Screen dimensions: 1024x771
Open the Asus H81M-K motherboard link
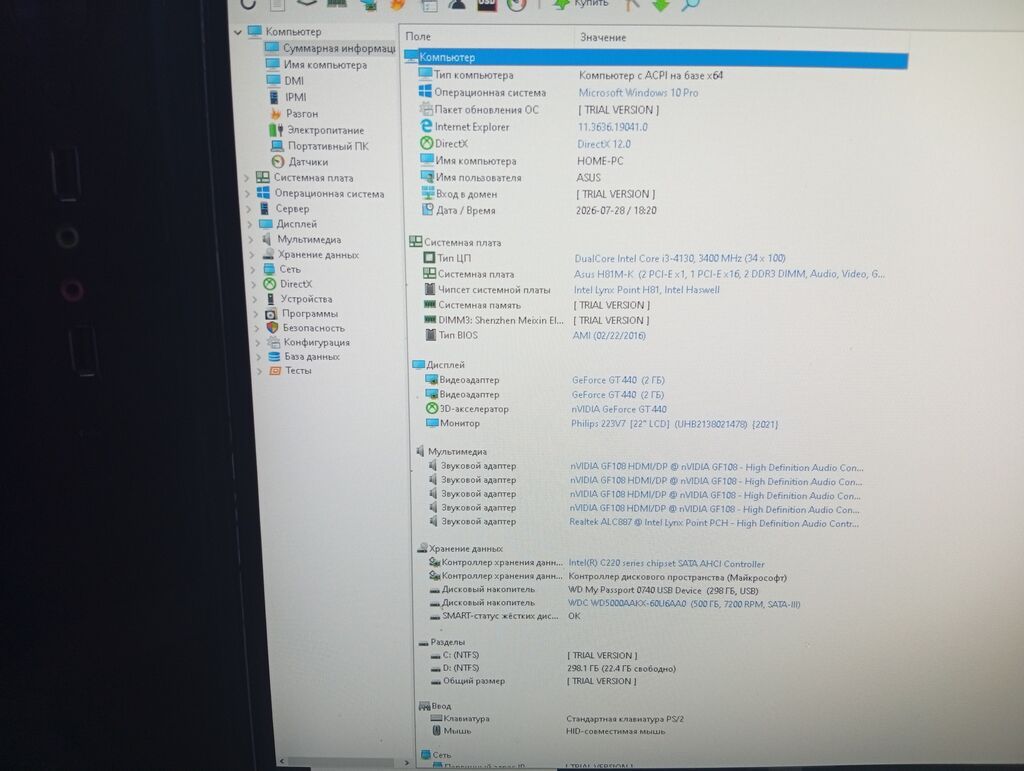click(x=729, y=274)
